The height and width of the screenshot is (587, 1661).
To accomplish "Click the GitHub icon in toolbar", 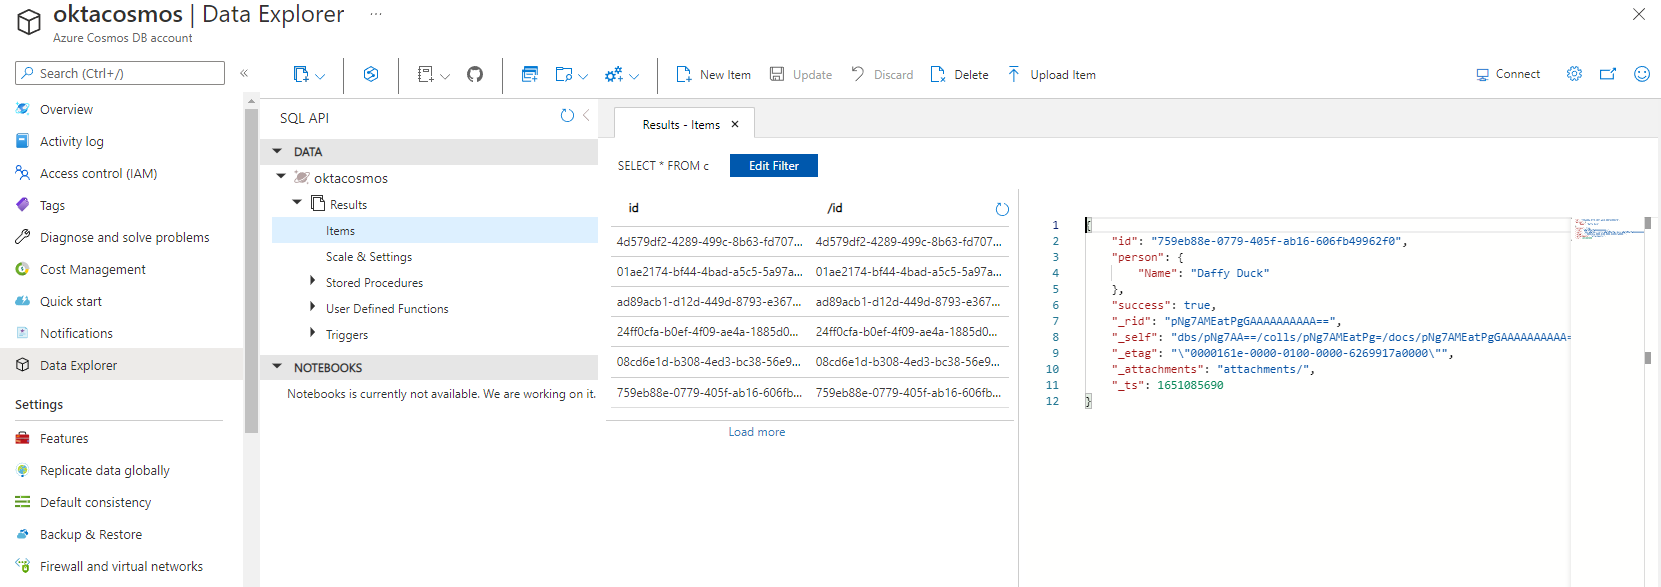I will (475, 74).
